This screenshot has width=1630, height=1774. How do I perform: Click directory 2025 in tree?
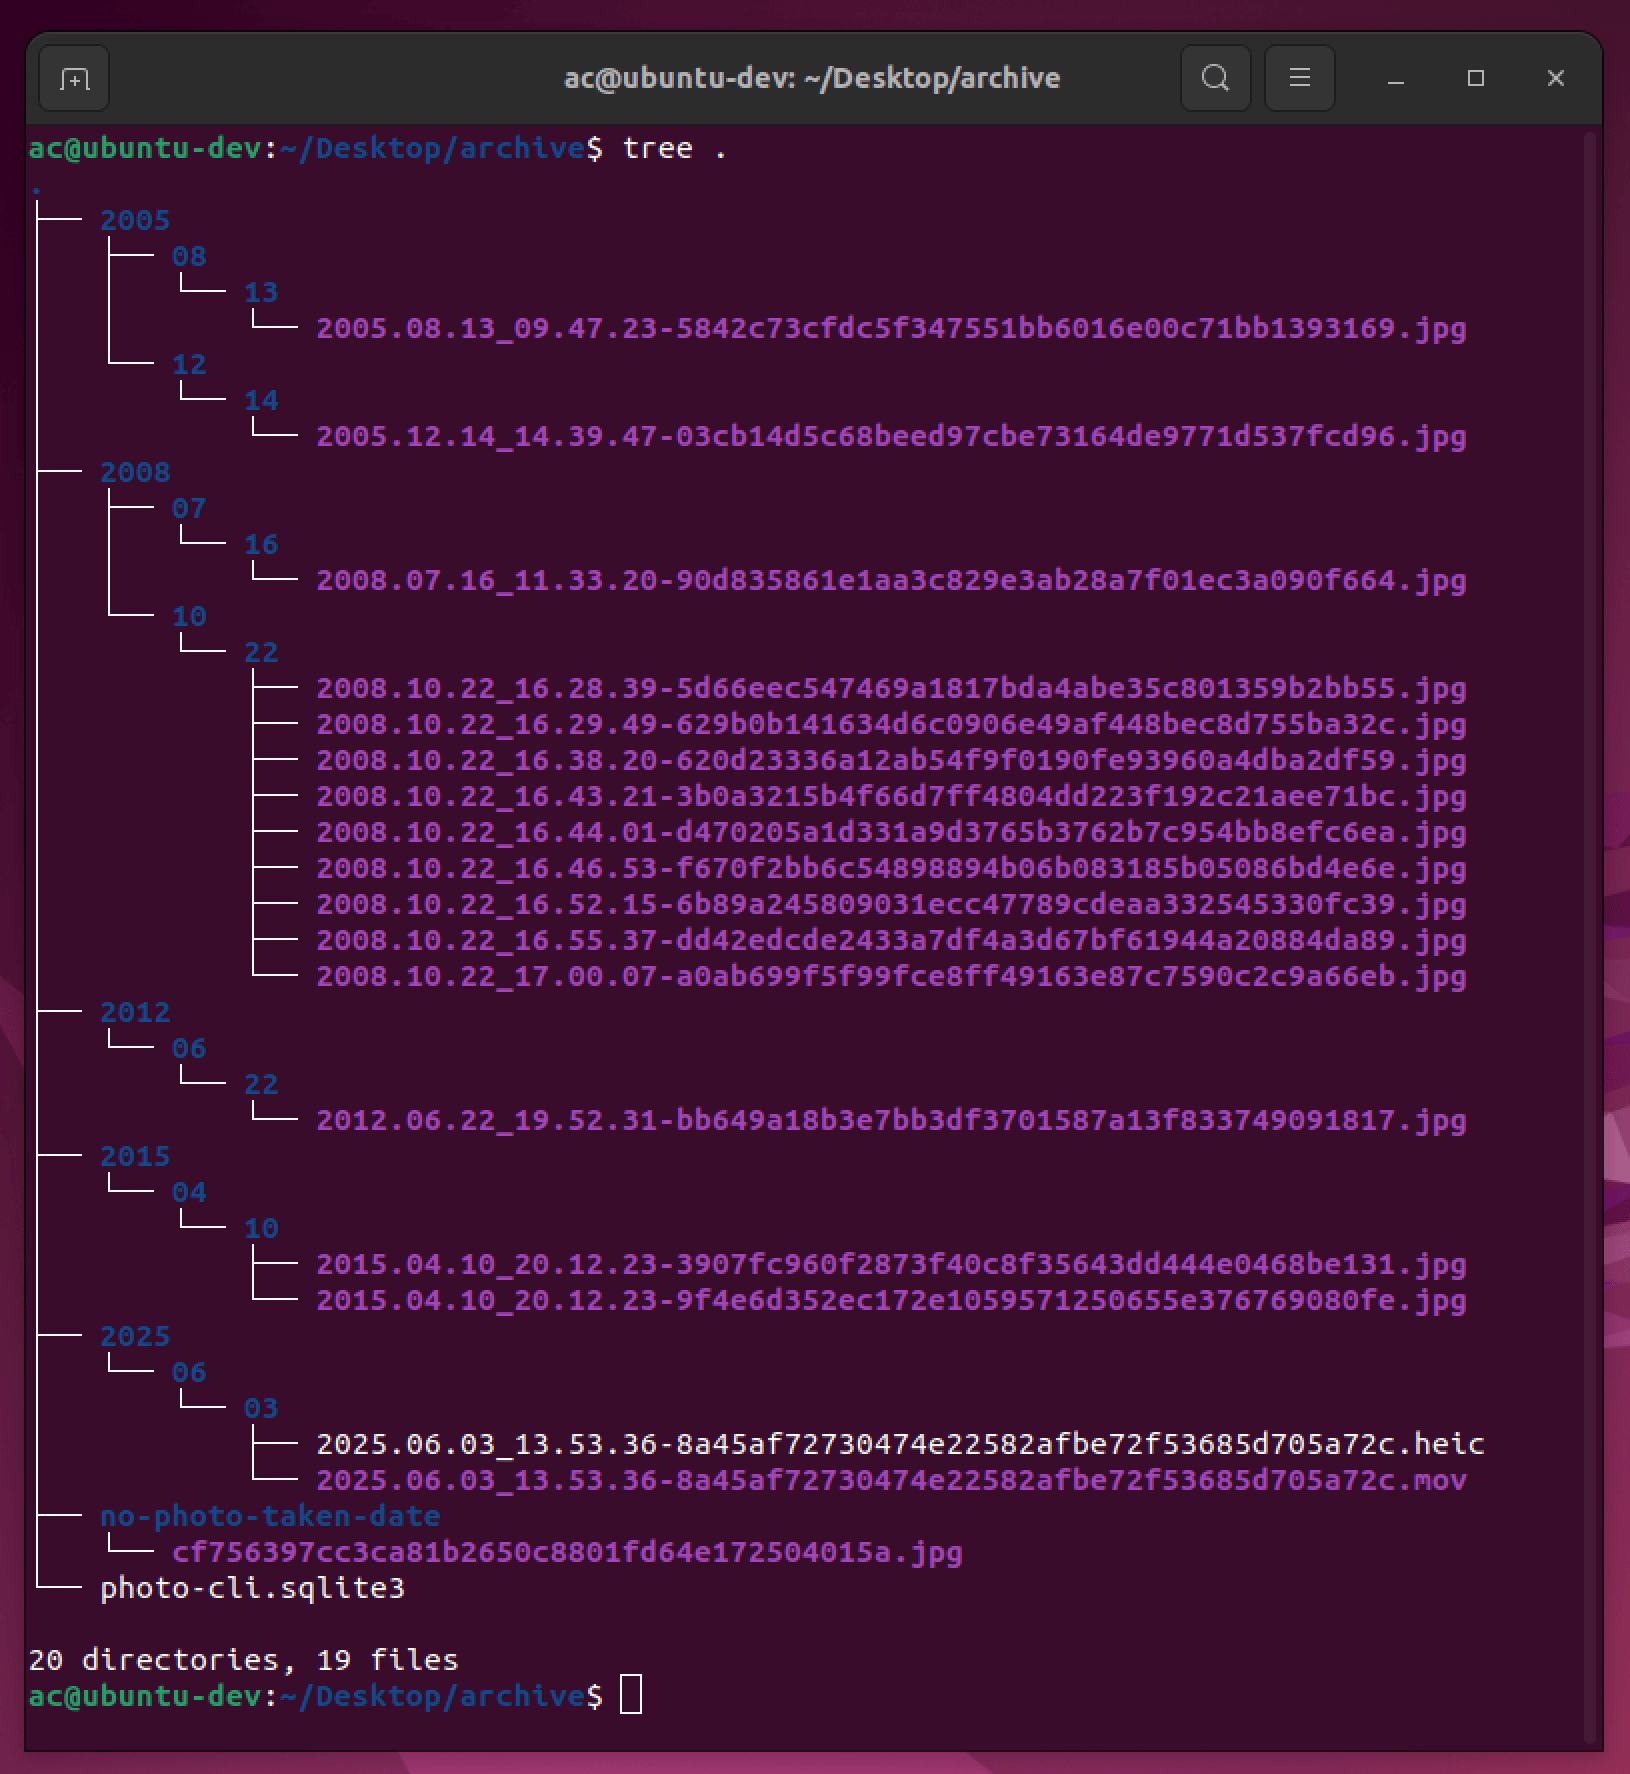click(x=135, y=1336)
